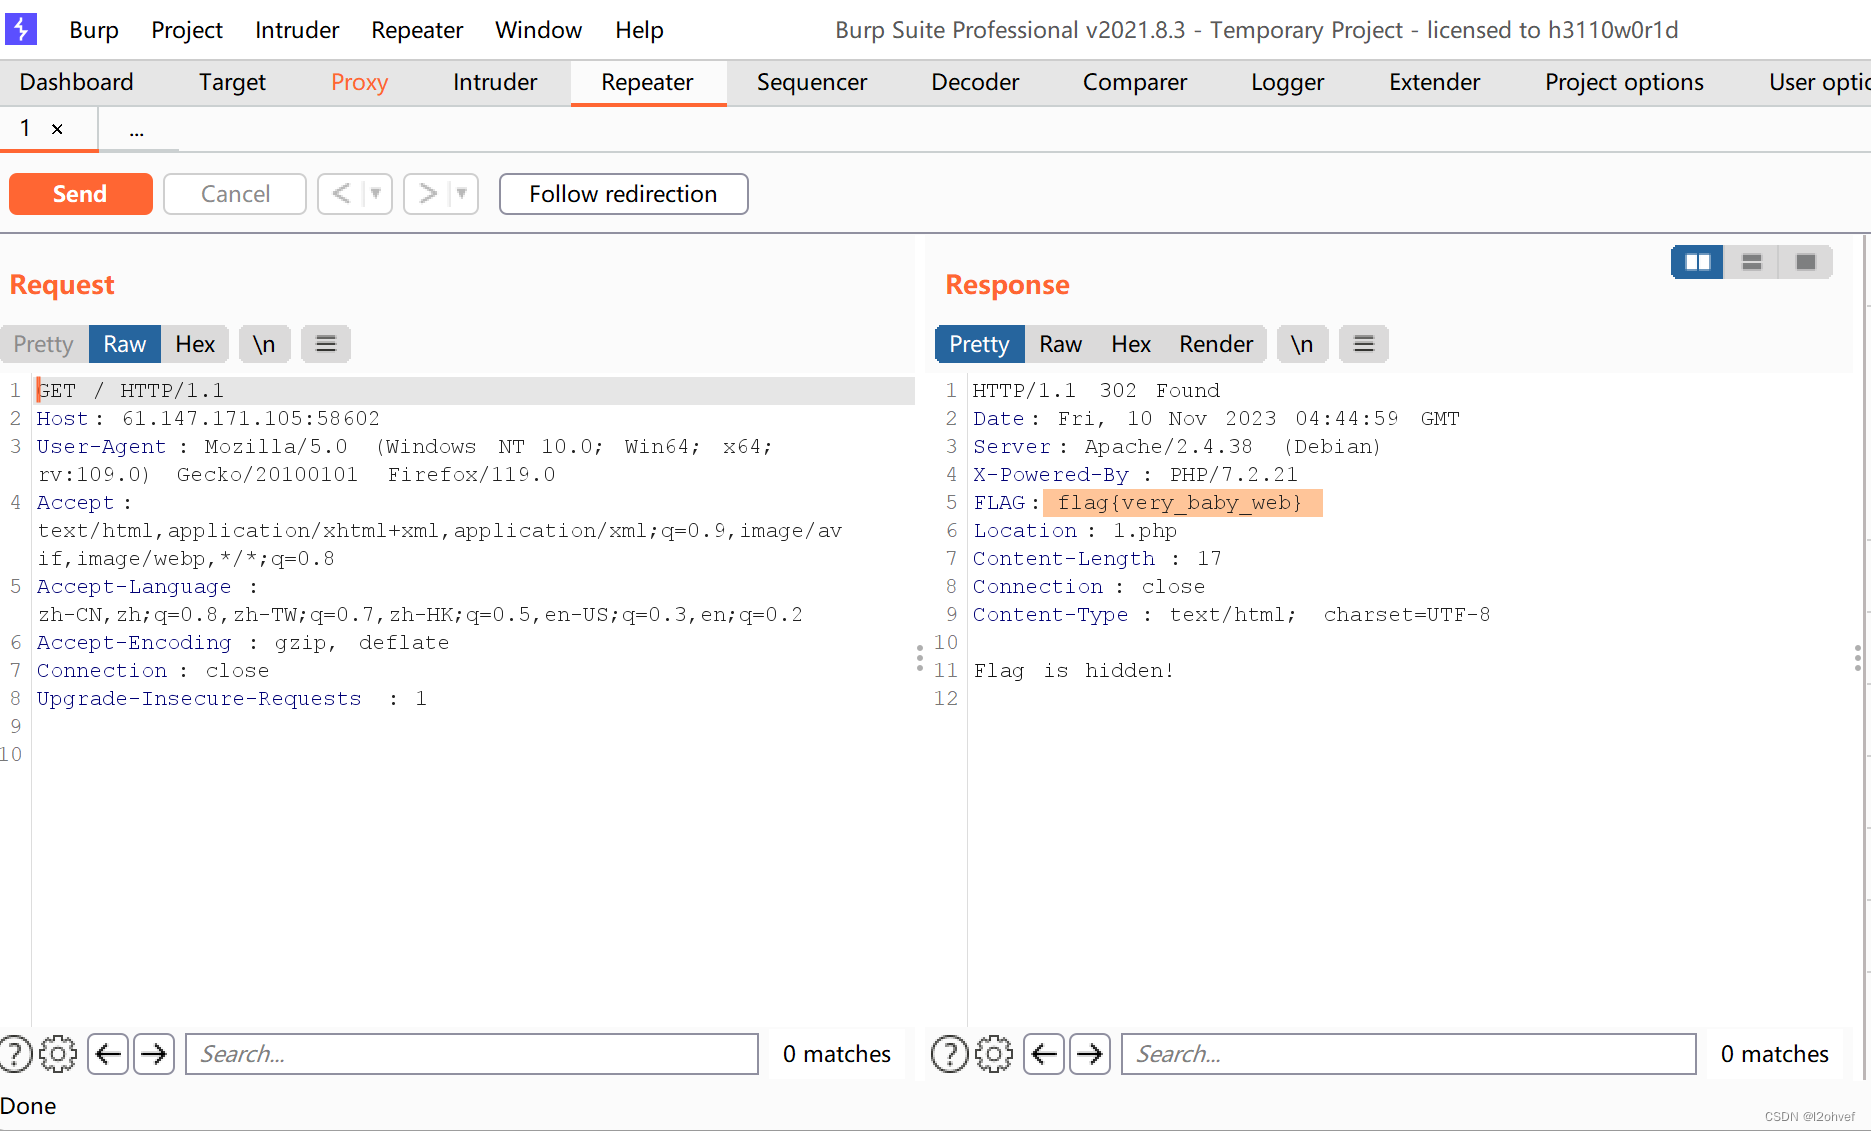
Task: Toggle \n line-ending display for the Request
Action: point(264,343)
